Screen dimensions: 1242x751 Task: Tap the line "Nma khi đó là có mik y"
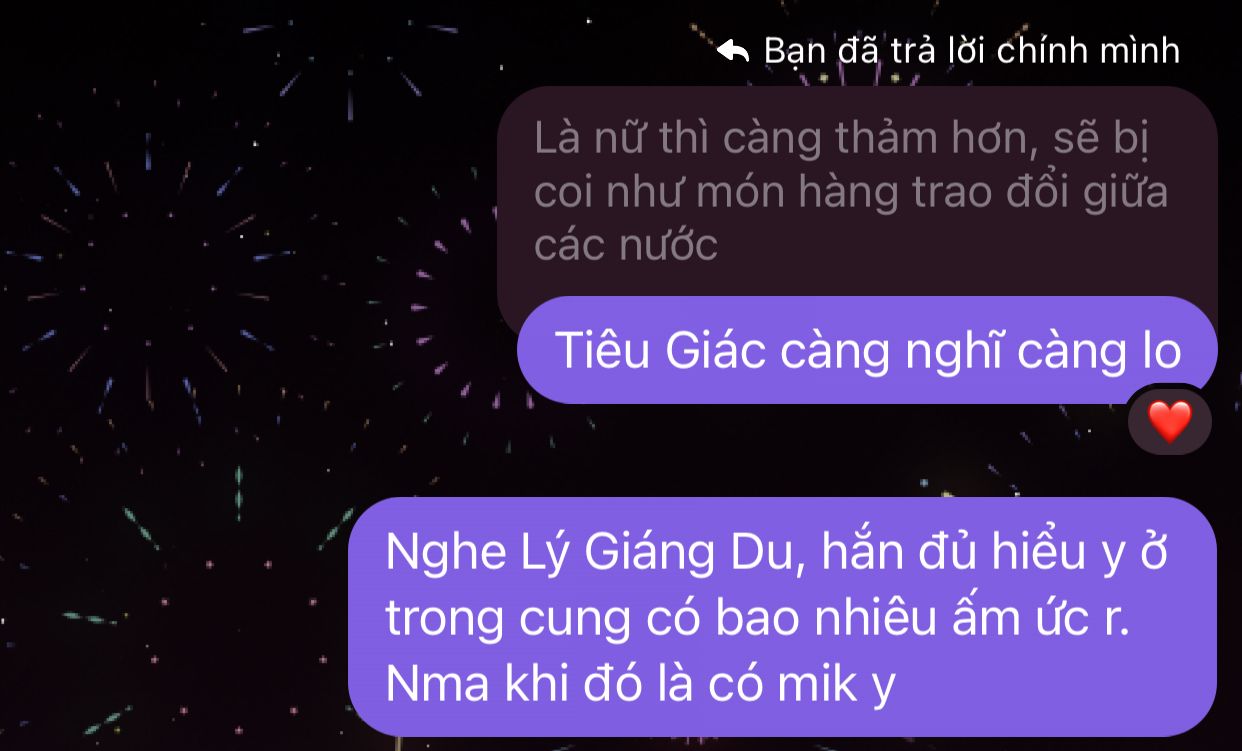[641, 685]
